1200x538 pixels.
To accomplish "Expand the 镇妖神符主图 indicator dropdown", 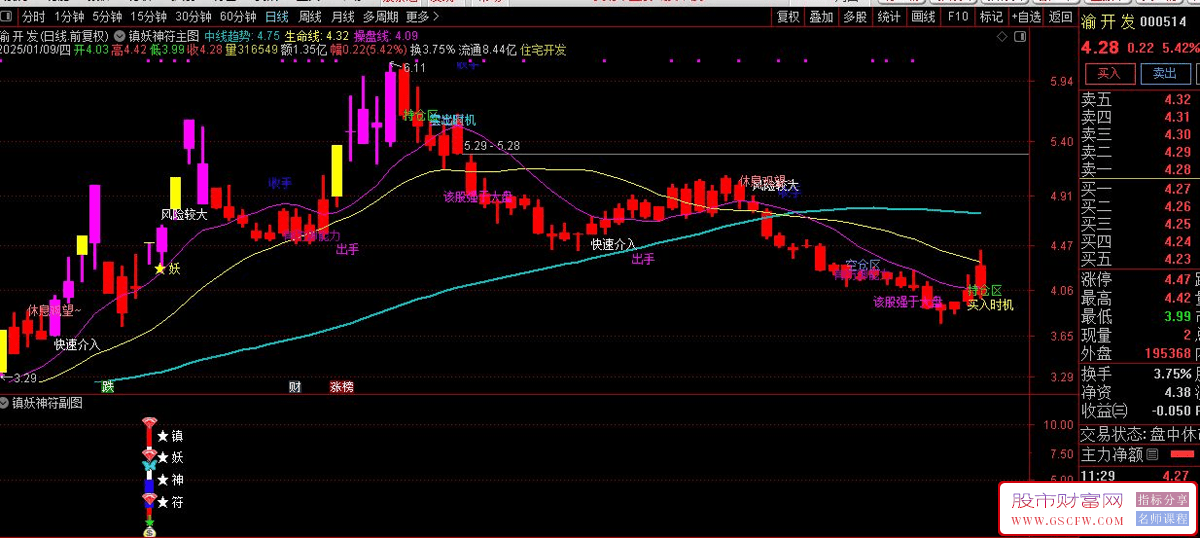I will 119,34.
